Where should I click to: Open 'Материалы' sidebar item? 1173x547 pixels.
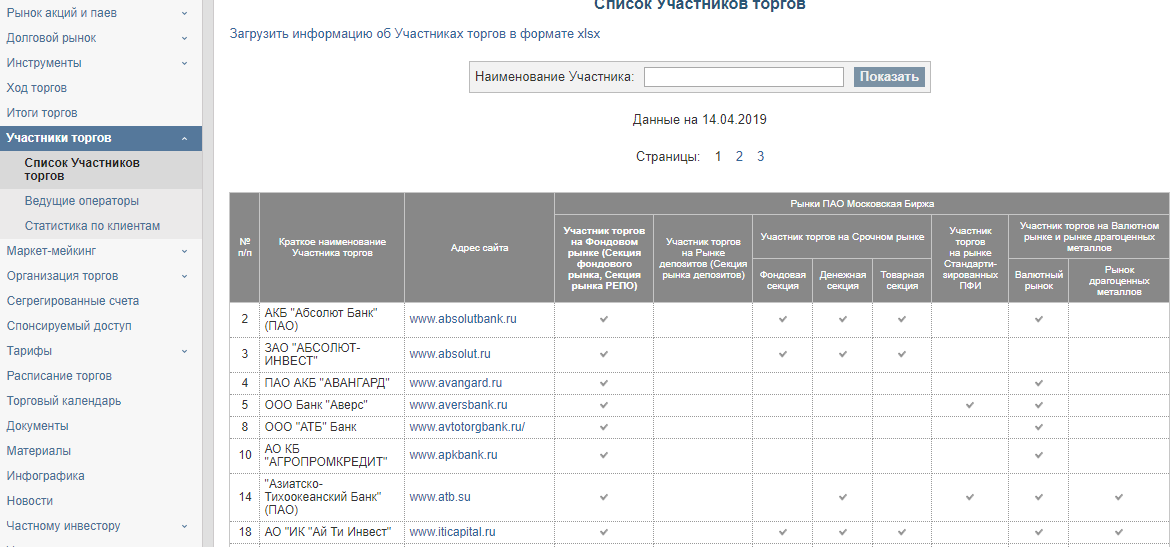tap(39, 450)
